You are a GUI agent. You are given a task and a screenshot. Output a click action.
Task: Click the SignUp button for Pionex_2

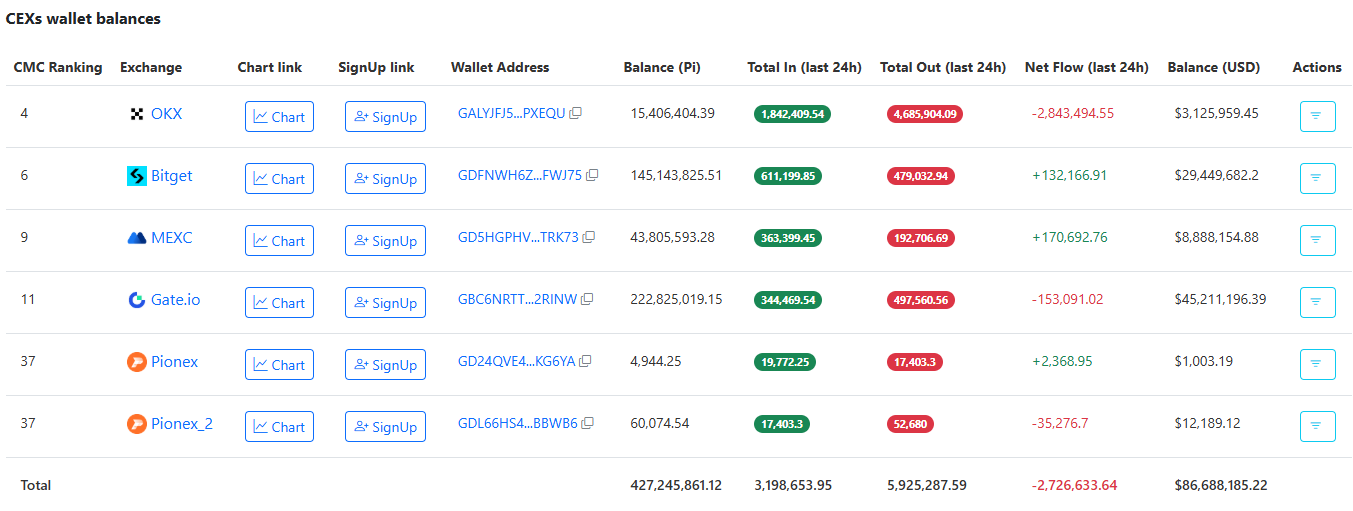(385, 426)
